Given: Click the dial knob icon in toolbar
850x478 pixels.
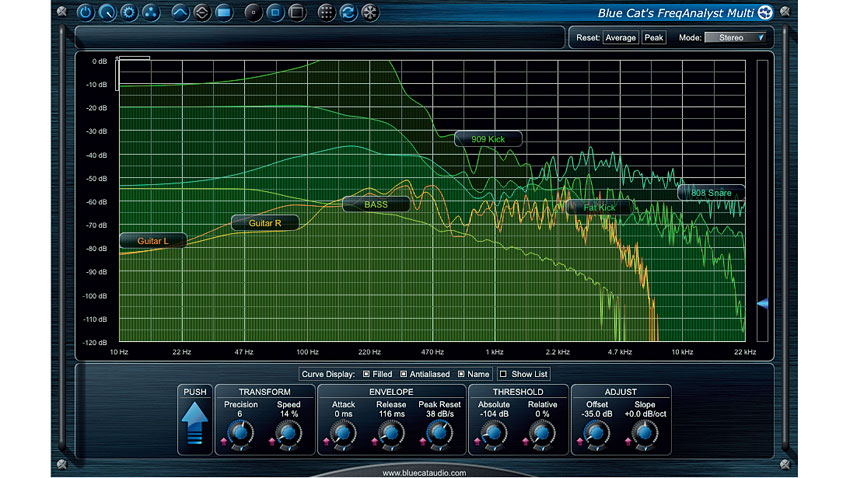Looking at the screenshot, I should 107,12.
